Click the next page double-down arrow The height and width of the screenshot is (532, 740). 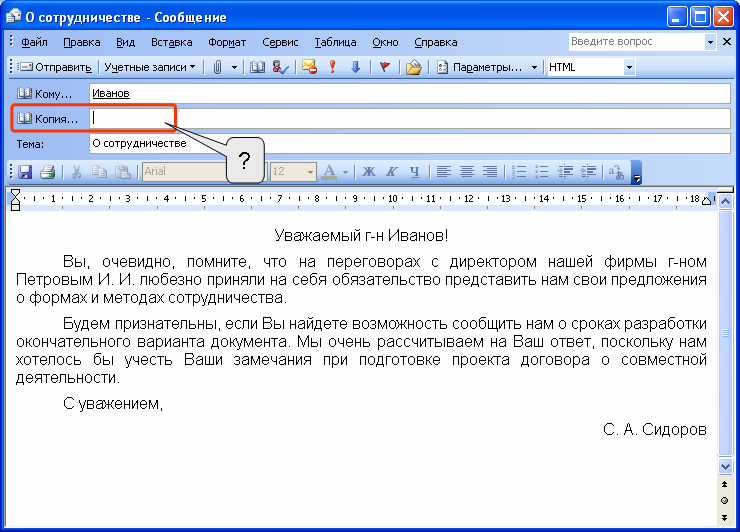click(725, 518)
